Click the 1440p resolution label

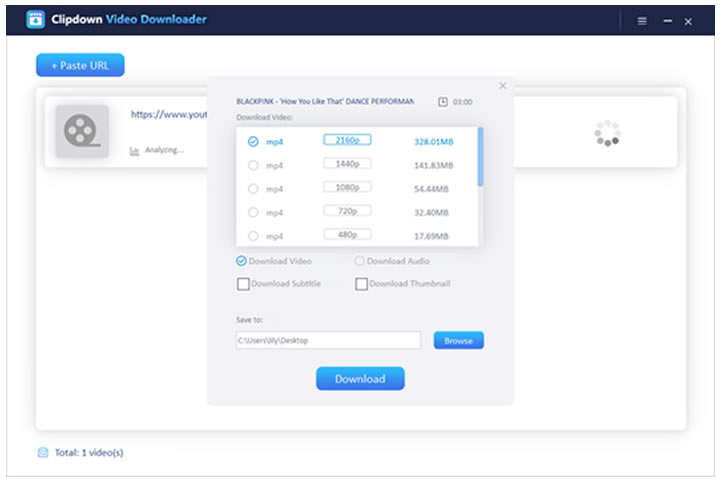click(x=347, y=164)
